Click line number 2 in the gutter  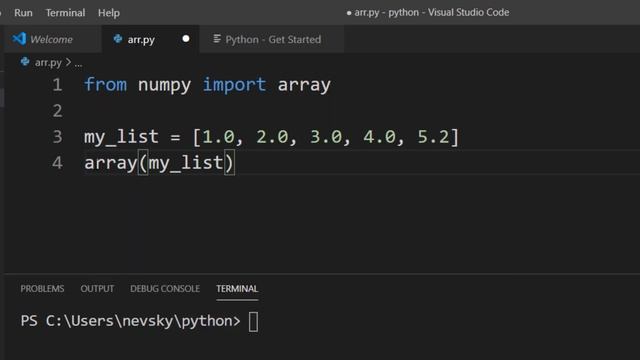[x=57, y=111]
